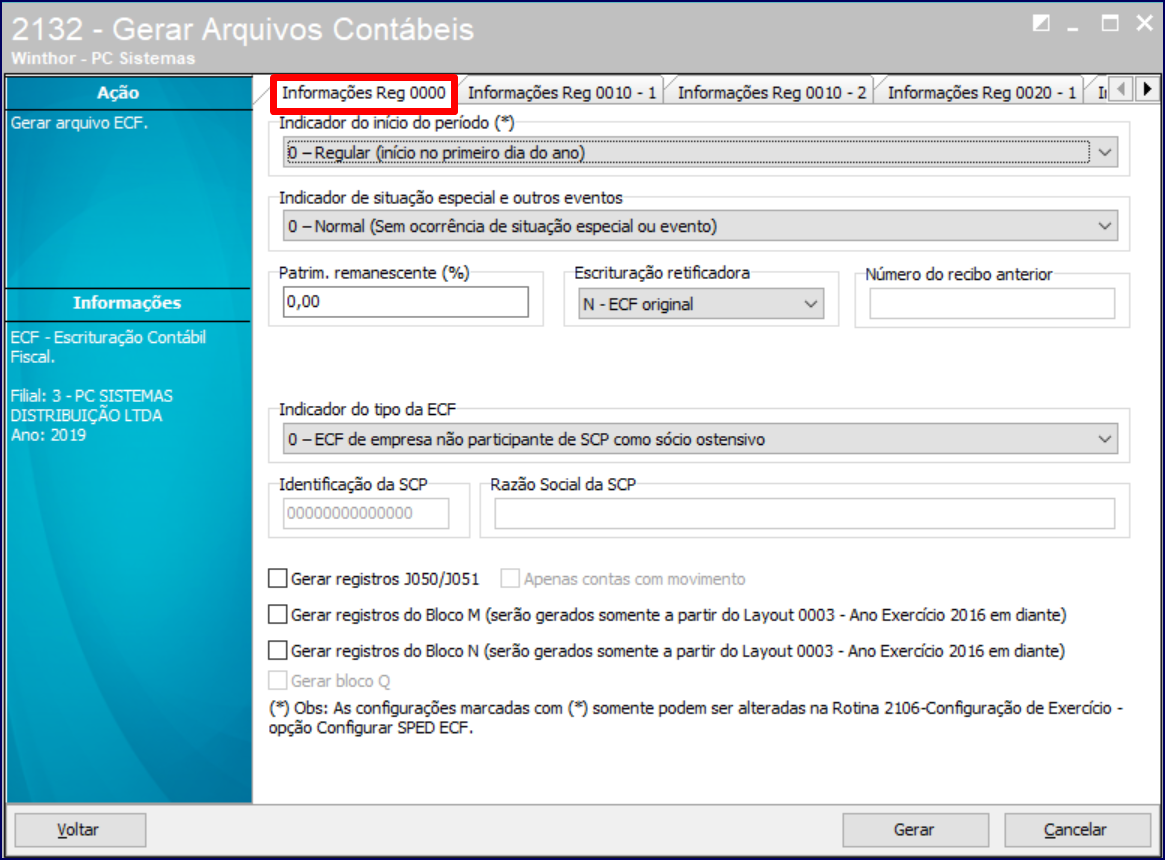Click the Patrim. remanescente (%) field
The height and width of the screenshot is (860, 1165).
(x=406, y=302)
